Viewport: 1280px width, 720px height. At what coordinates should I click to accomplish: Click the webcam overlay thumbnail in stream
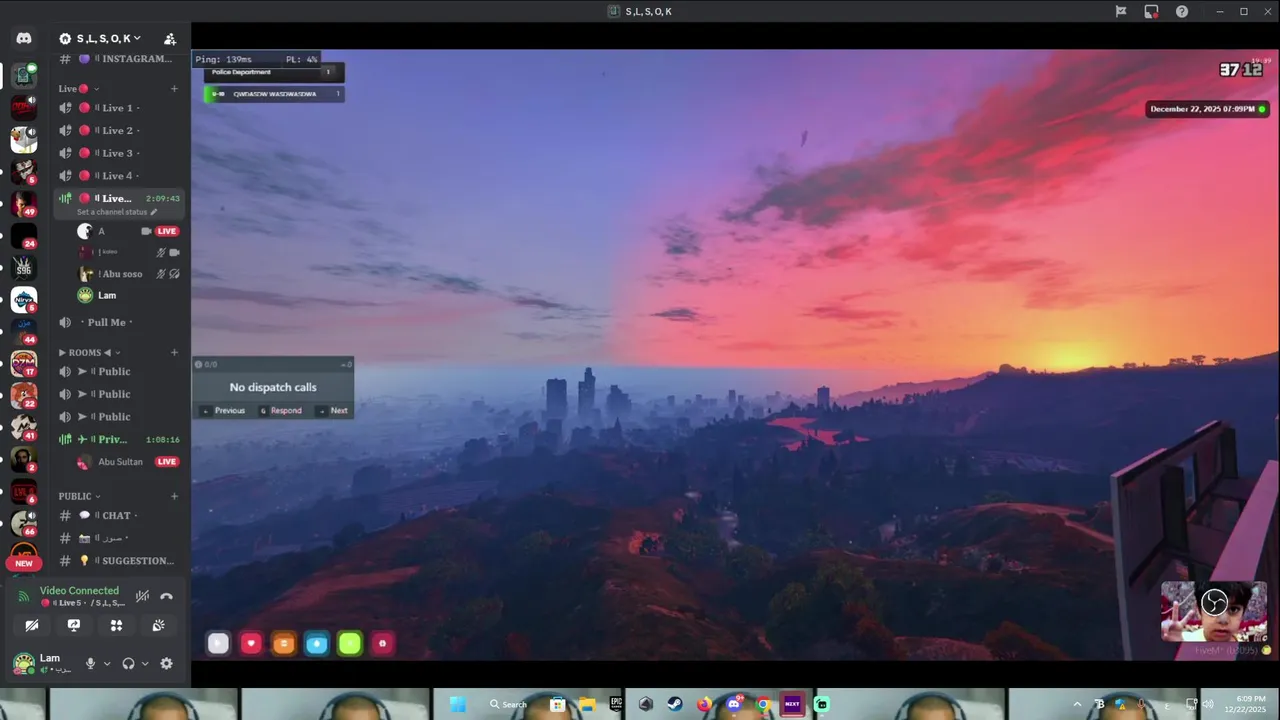click(1214, 612)
